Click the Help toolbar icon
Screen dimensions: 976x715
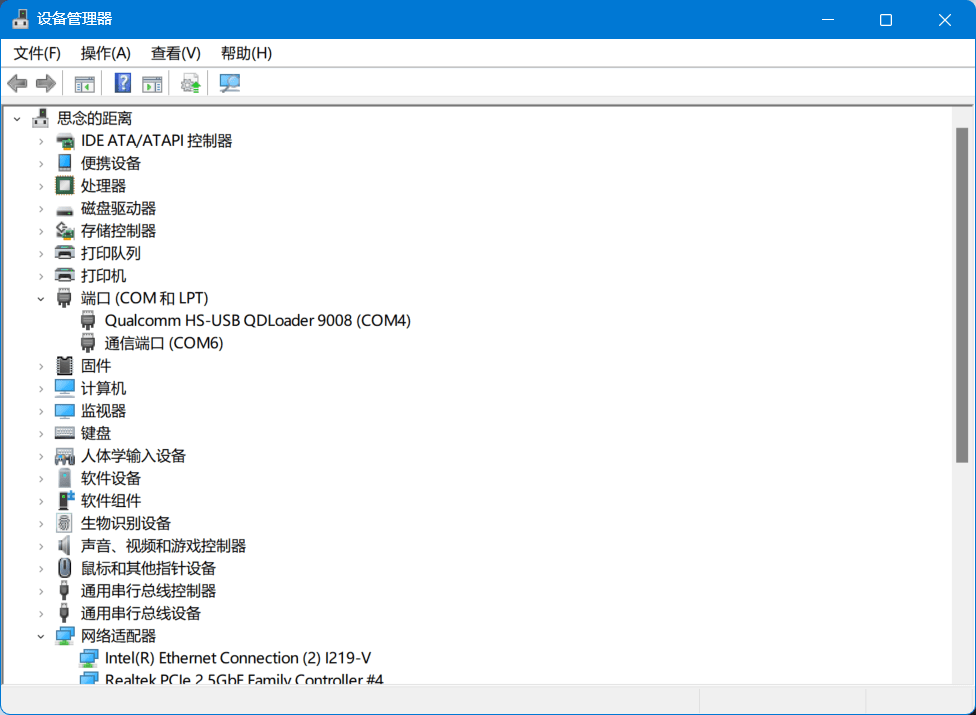[x=123, y=84]
